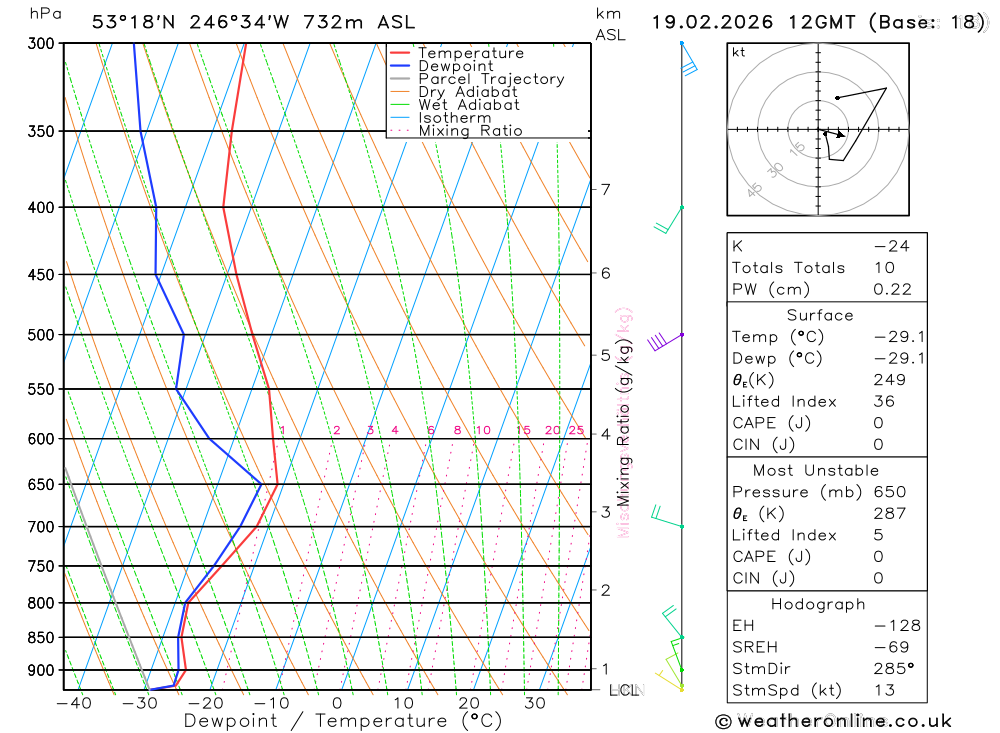Click the SREH value -69

pos(892,648)
